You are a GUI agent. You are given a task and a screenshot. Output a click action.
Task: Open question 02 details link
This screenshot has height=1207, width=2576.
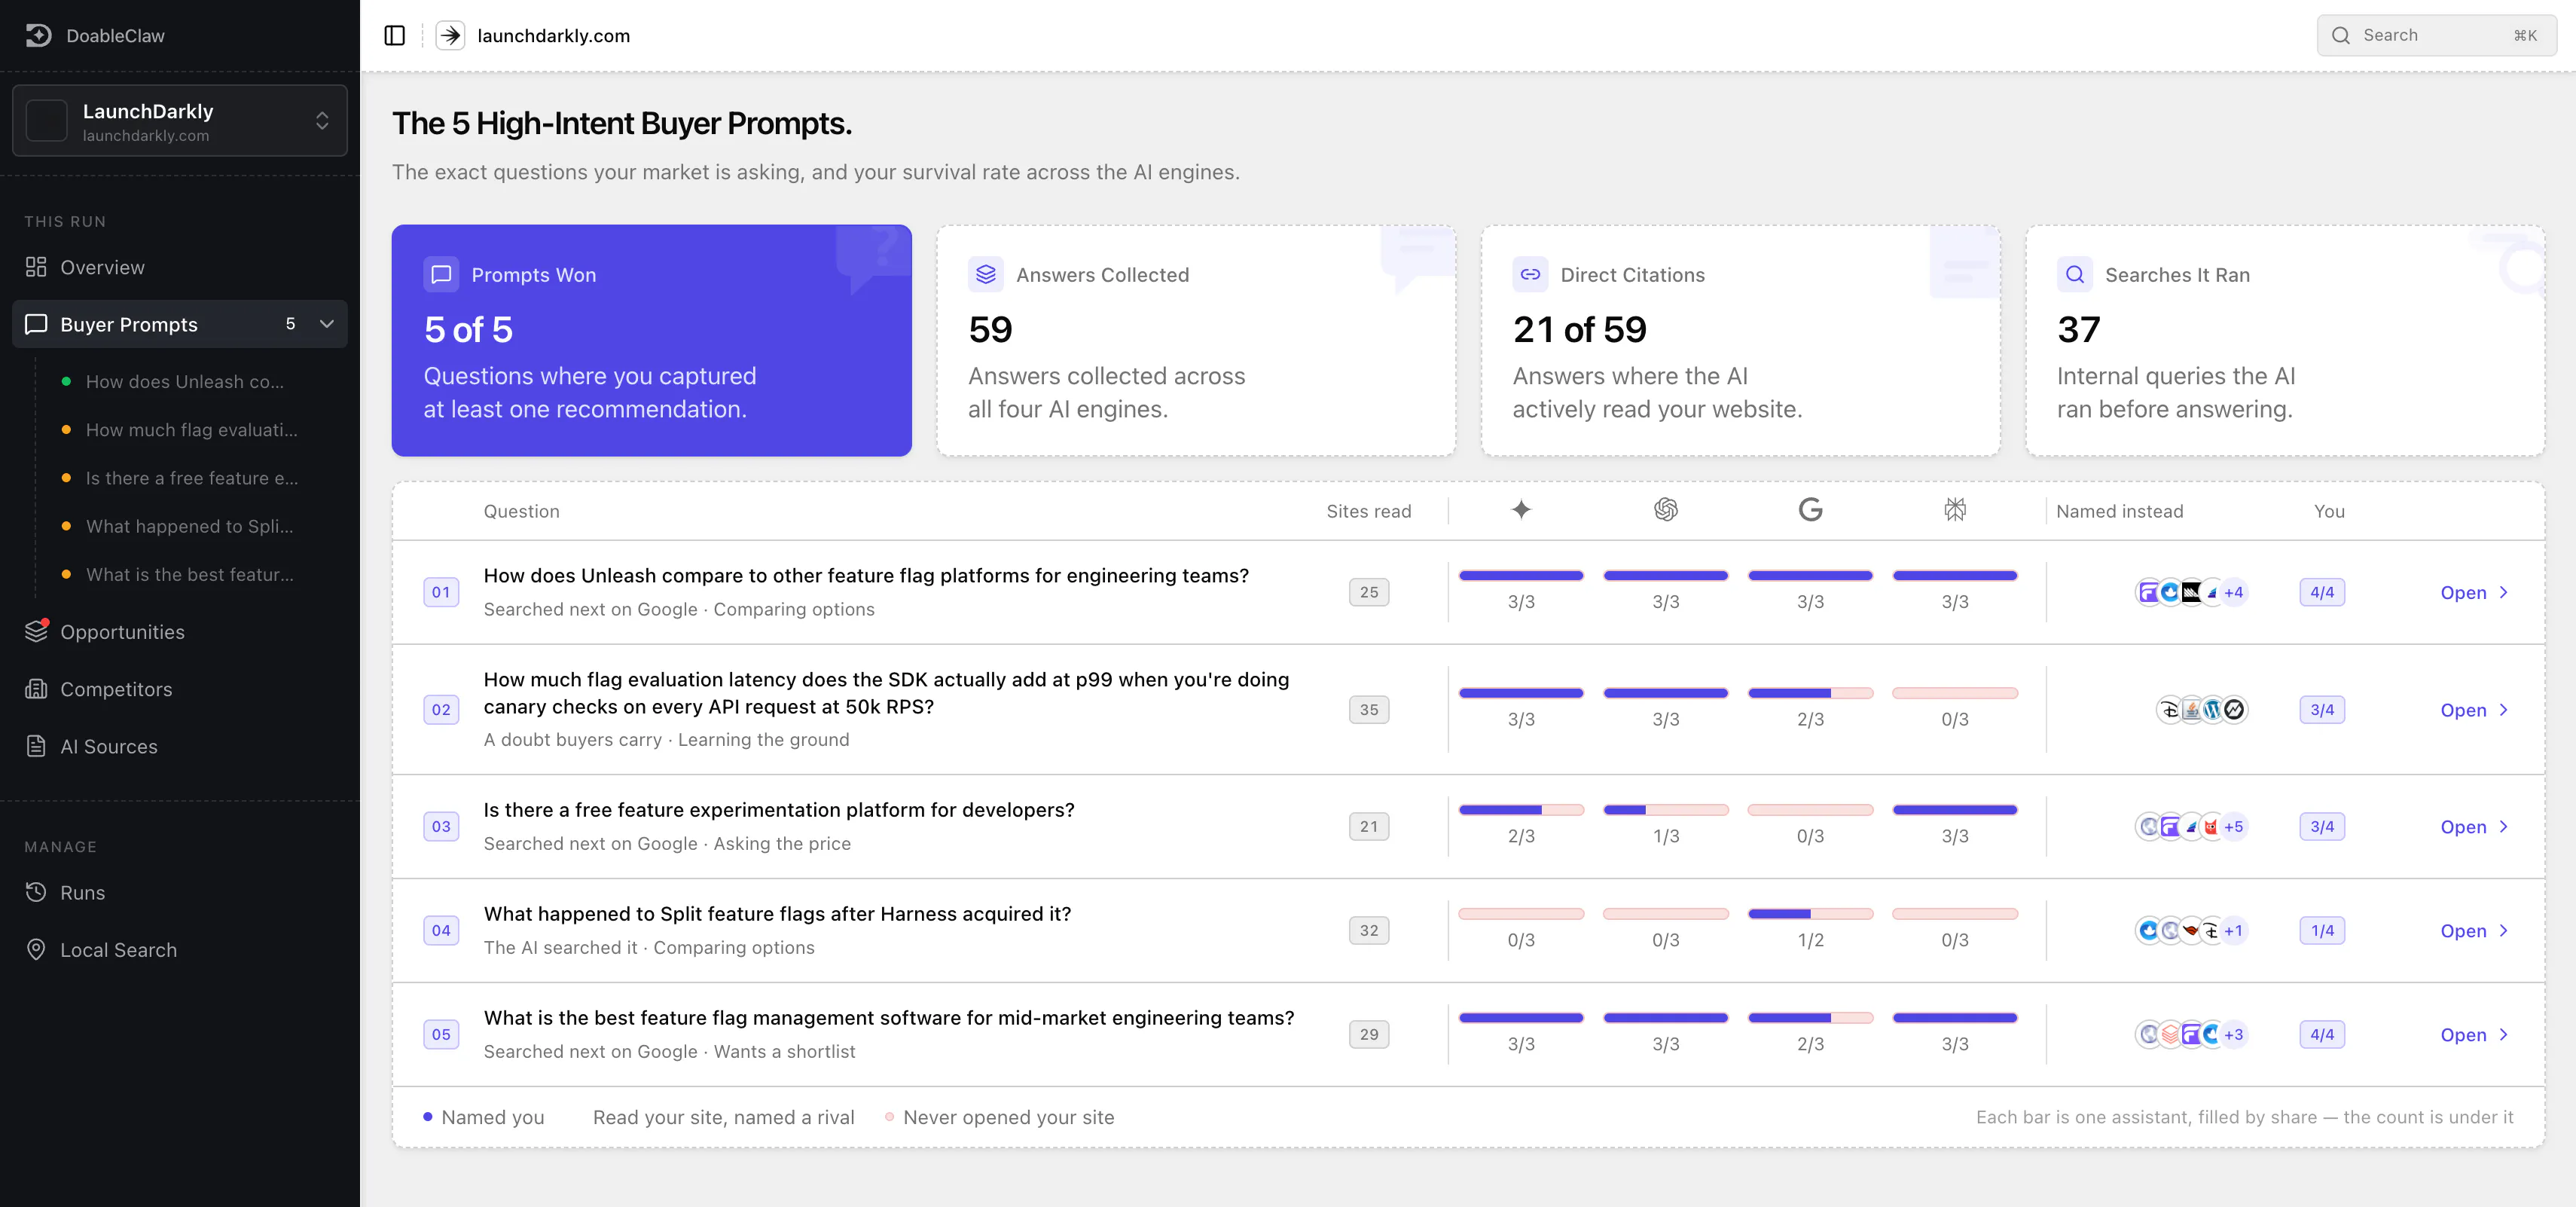[2474, 710]
